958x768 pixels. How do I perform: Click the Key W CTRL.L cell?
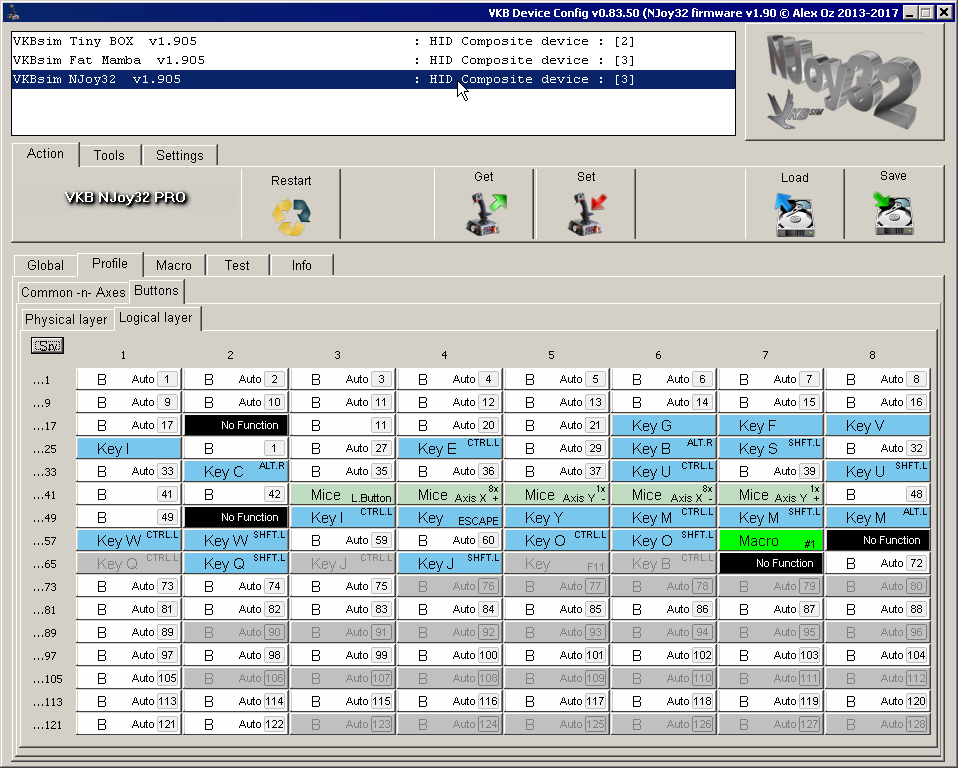129,541
